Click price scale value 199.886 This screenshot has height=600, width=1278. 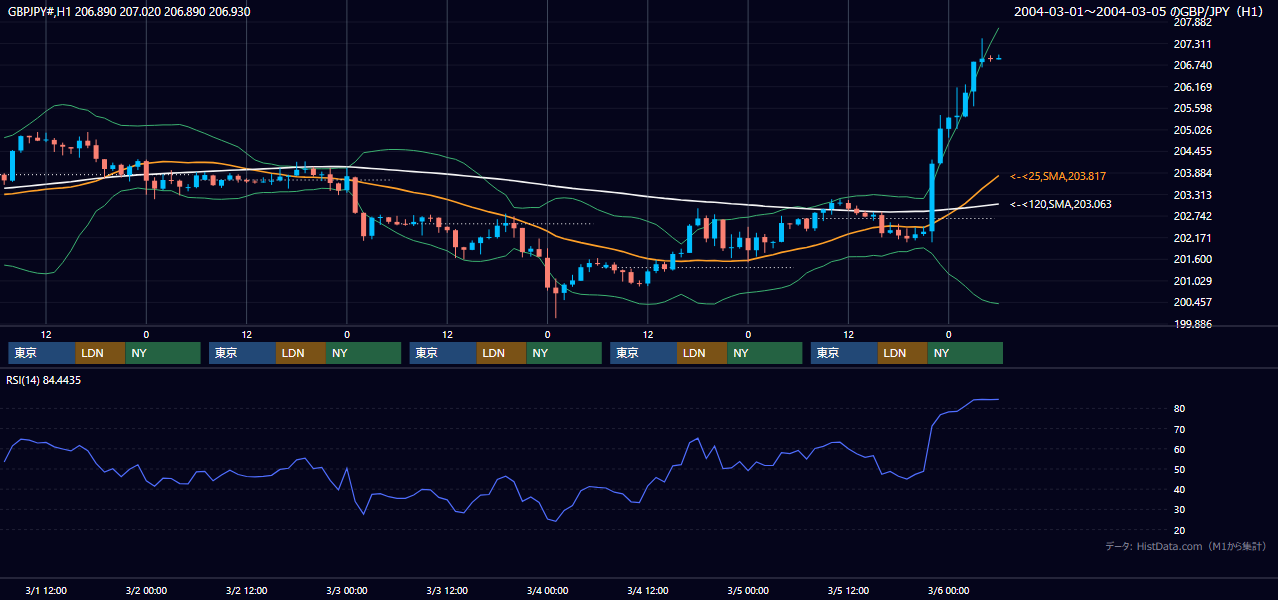[1192, 324]
